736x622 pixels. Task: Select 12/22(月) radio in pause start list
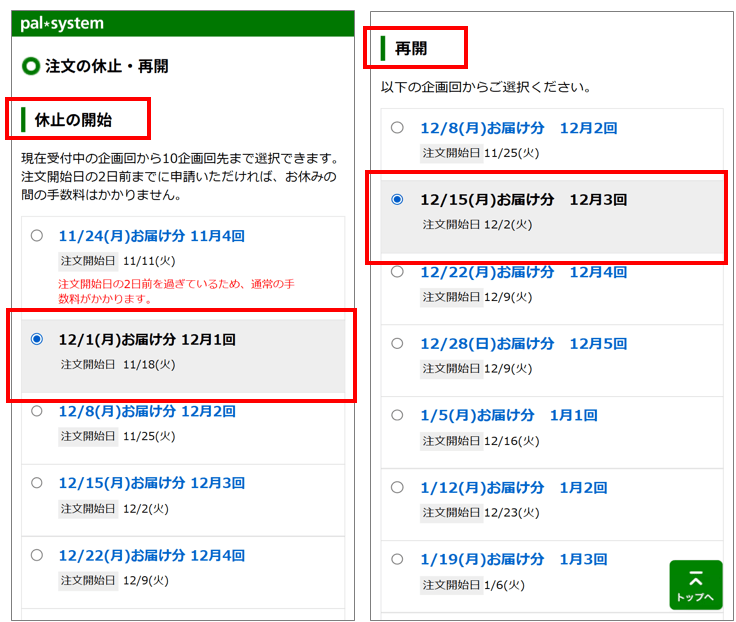[37, 555]
